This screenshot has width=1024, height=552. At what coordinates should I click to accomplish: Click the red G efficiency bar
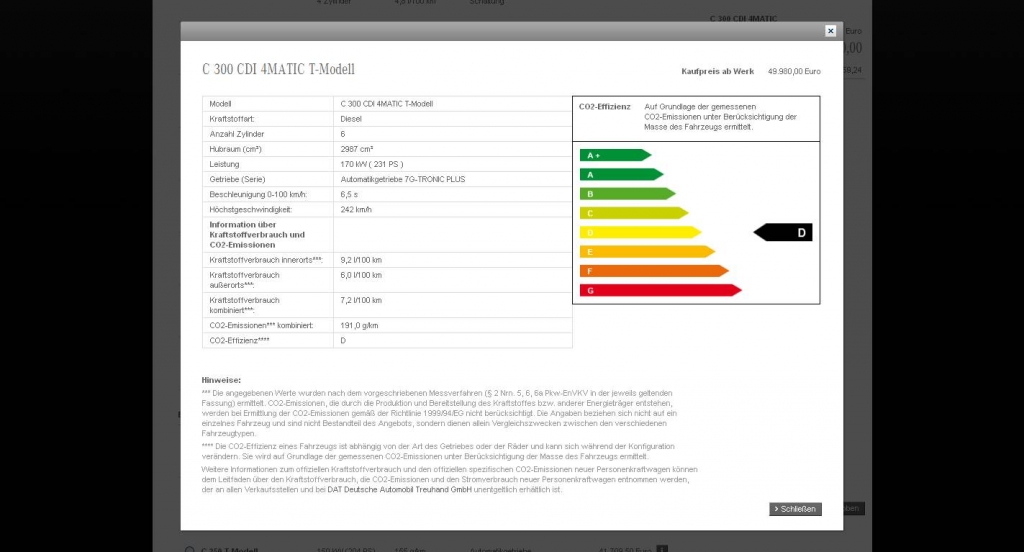[660, 291]
